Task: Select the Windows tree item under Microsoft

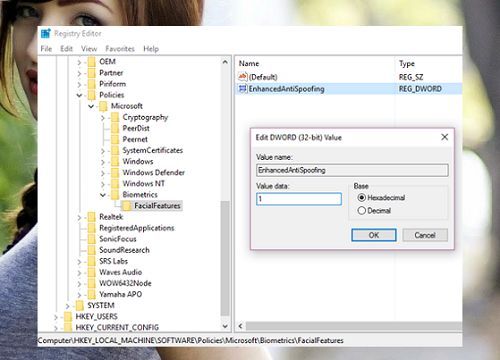Action: (x=138, y=161)
